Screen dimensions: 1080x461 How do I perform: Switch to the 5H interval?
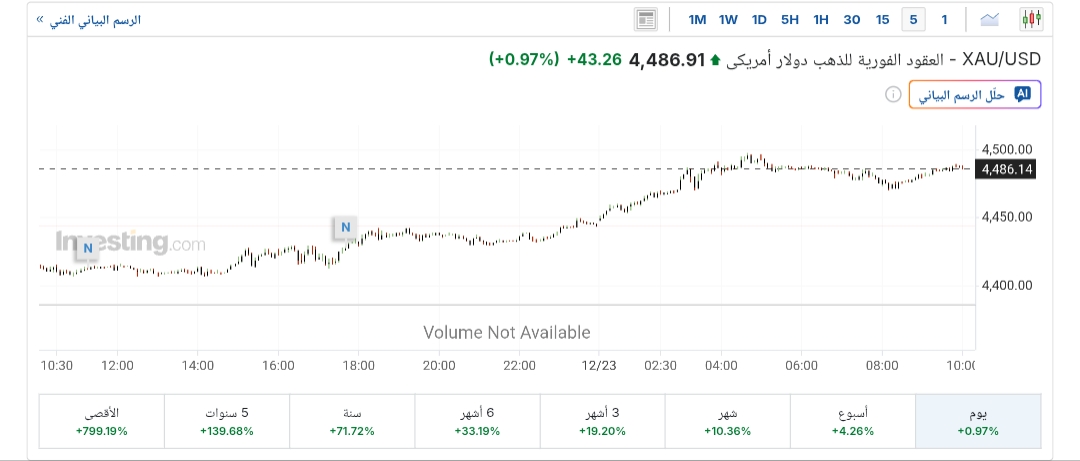(x=790, y=20)
